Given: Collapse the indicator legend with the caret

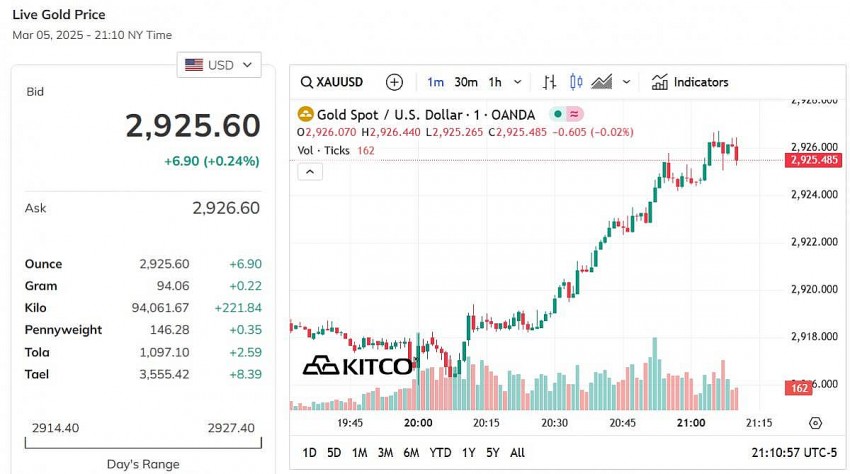Looking at the screenshot, I should click(310, 172).
